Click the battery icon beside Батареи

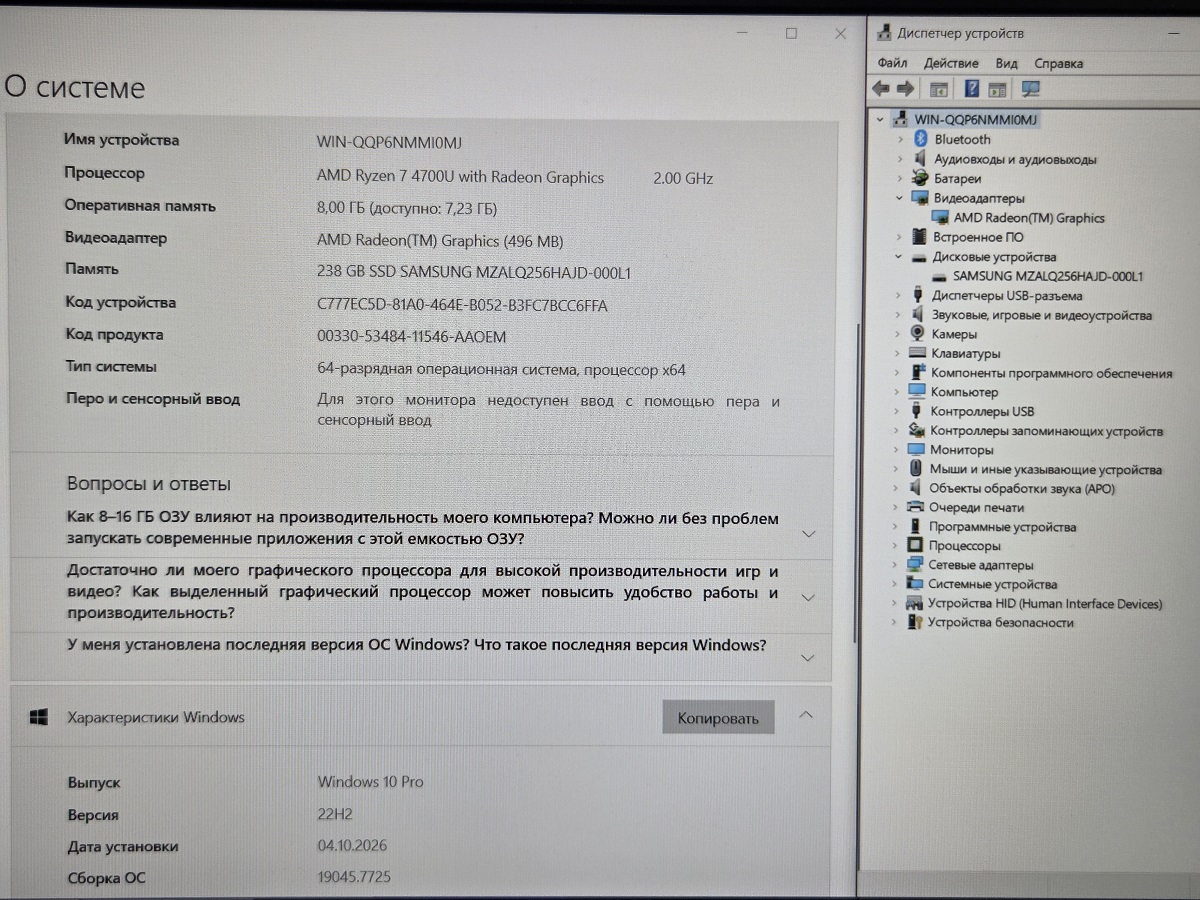920,178
